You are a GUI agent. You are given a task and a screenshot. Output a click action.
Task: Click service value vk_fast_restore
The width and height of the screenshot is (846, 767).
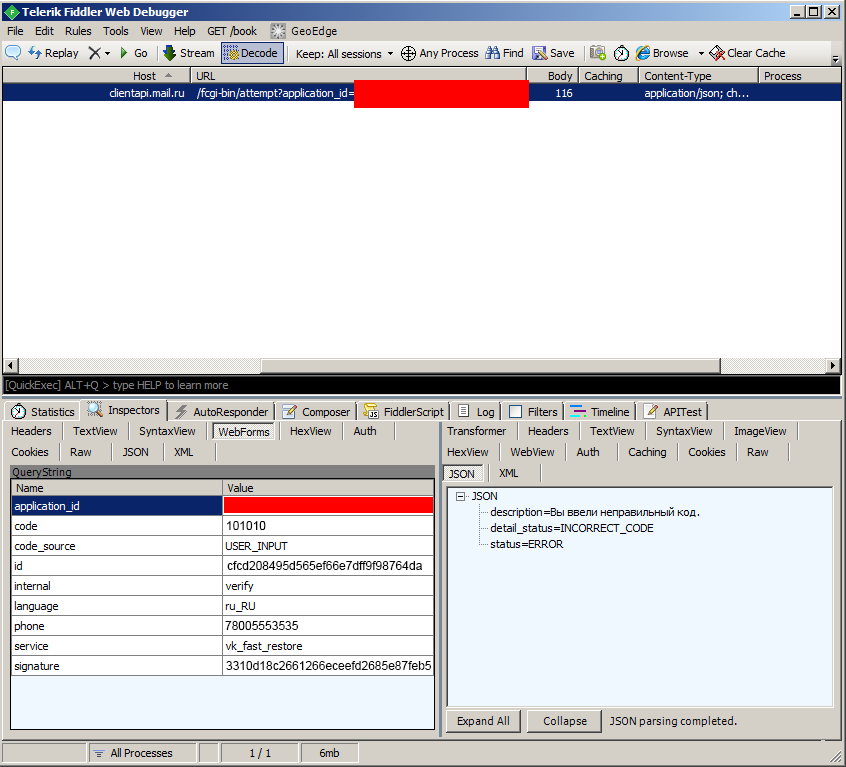click(x=264, y=646)
